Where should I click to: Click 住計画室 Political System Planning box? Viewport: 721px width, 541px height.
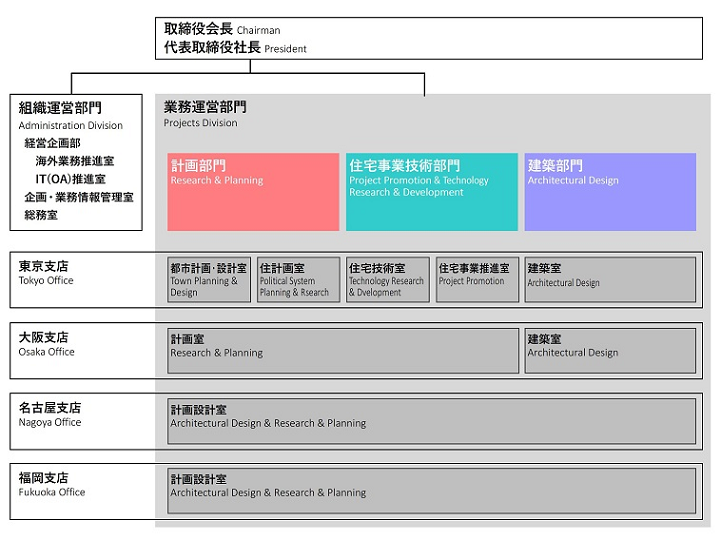point(298,279)
